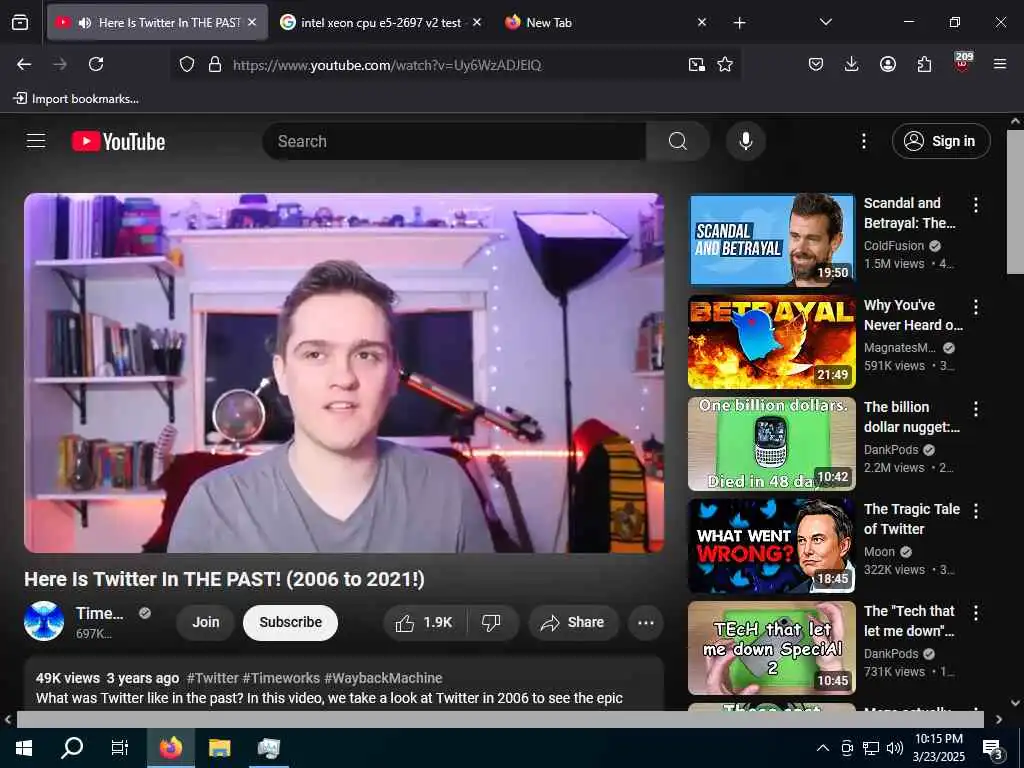Click the video player to pause
1024x768 pixels.
344,373
